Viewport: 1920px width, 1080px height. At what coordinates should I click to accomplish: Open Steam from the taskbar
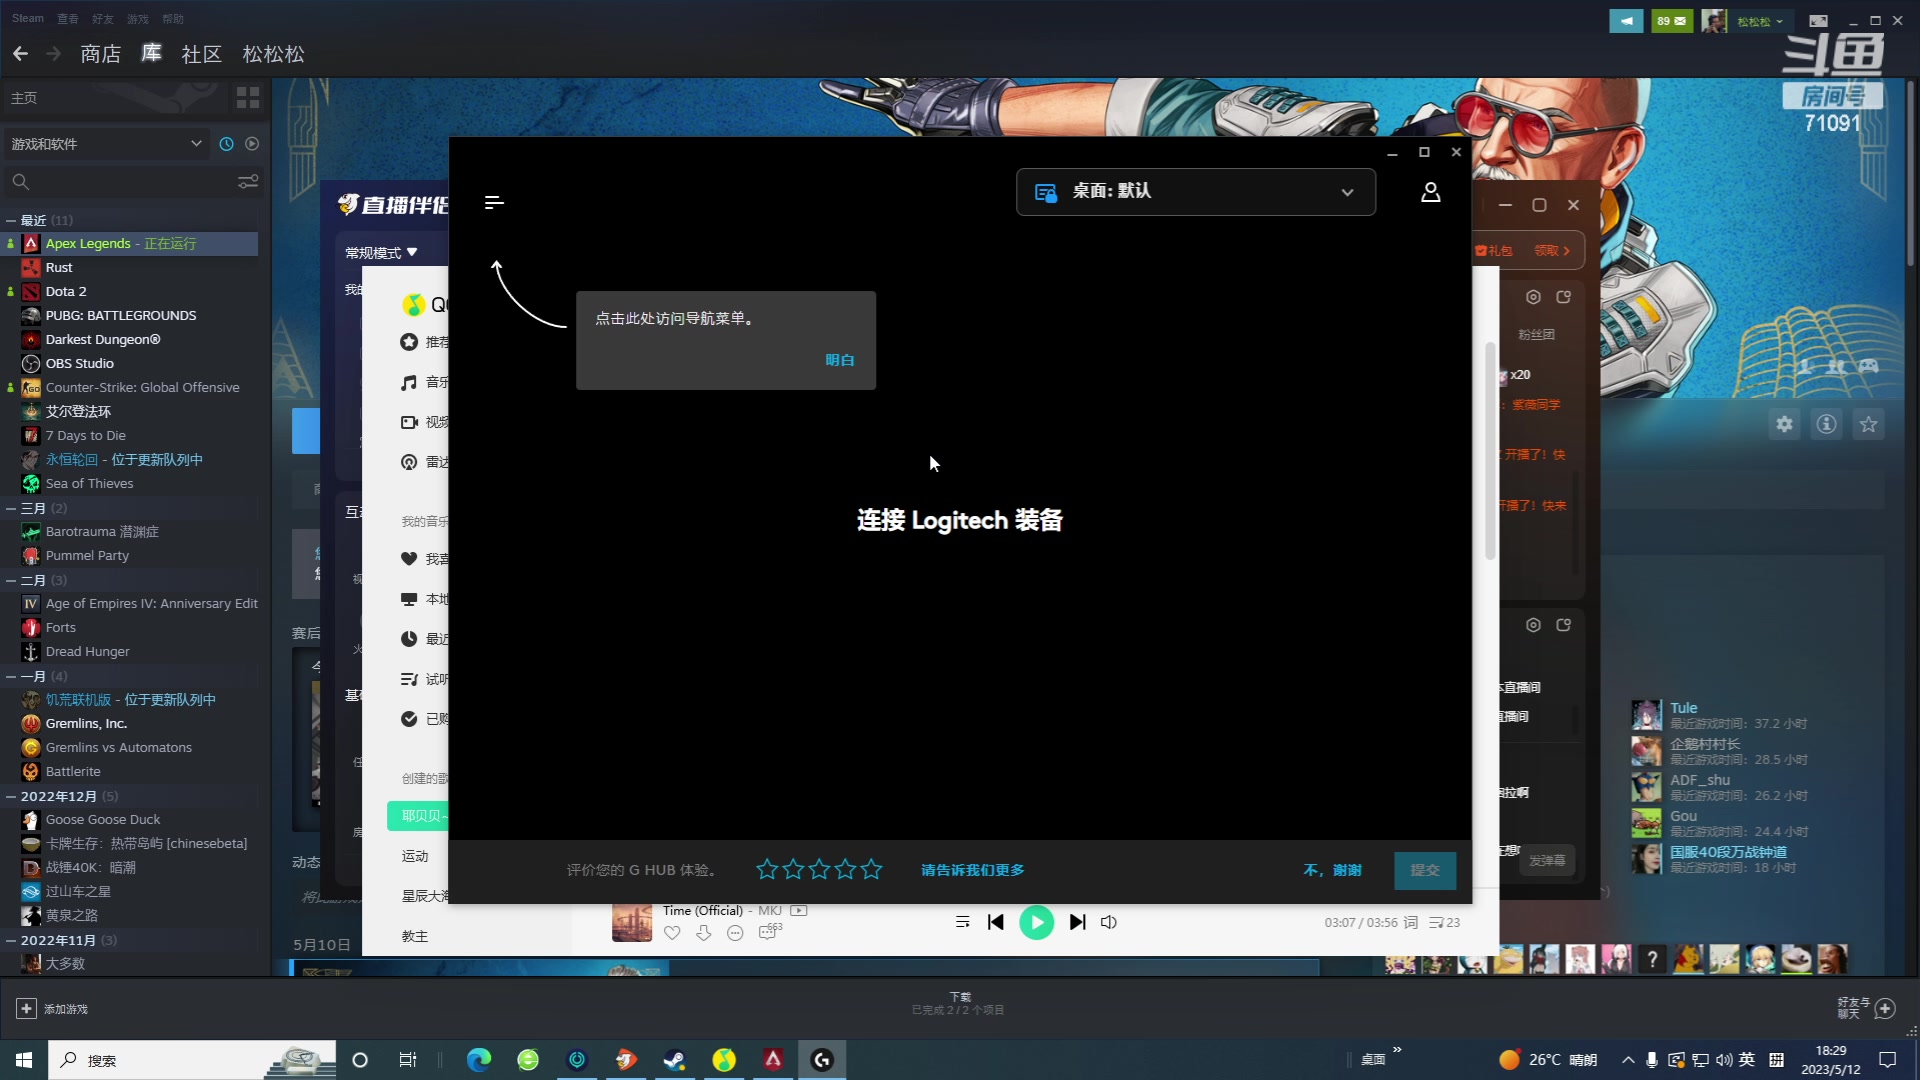tap(675, 1060)
